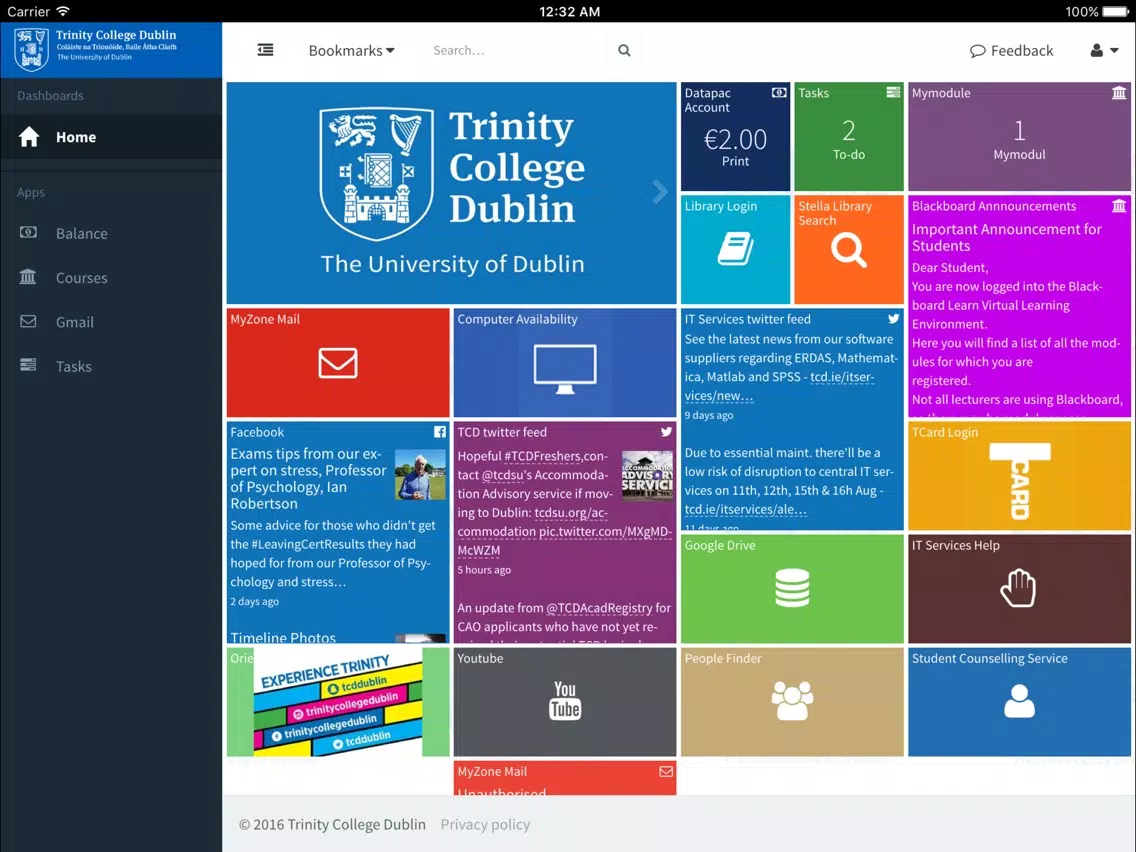Click the TCD twitter feed bird icon
Screen dimensions: 1136x852
tap(666, 432)
